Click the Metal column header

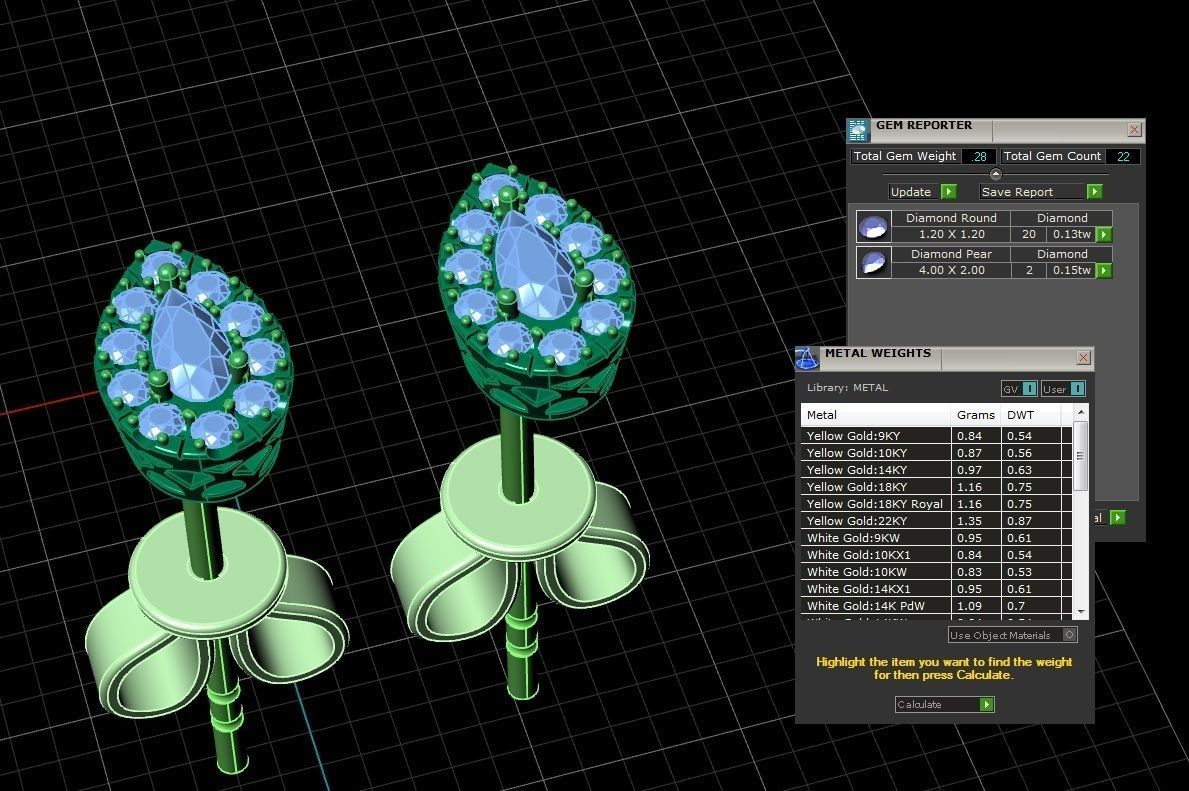click(x=876, y=415)
